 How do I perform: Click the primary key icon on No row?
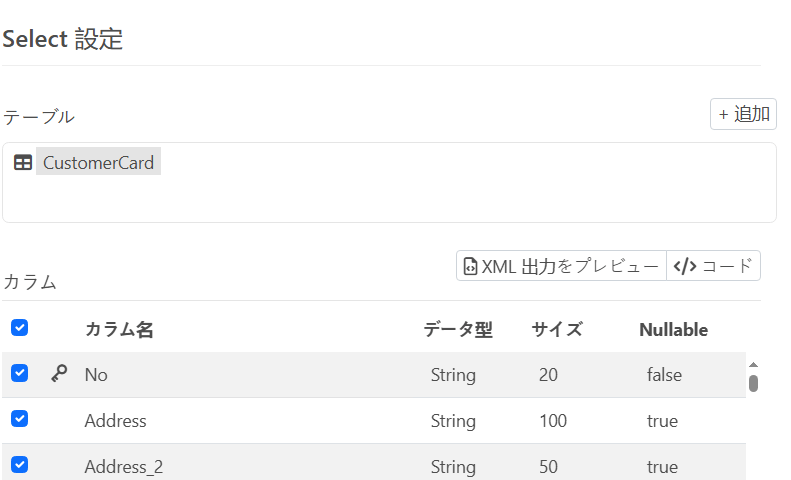(x=59, y=374)
